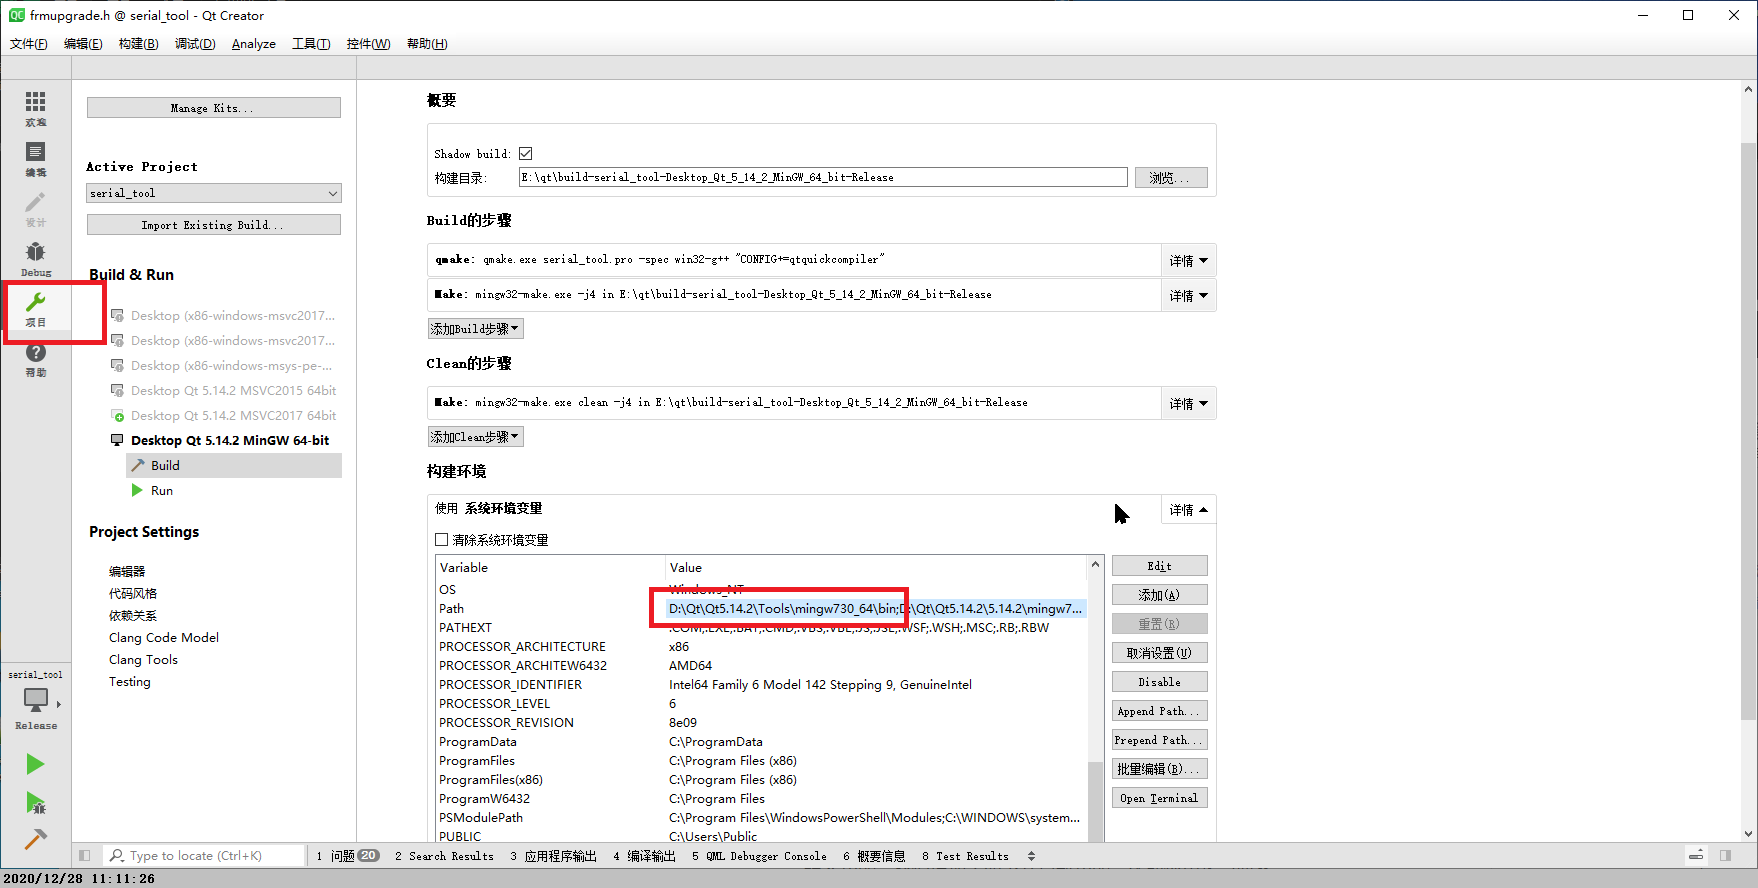Click the Browse button for build directory
This screenshot has width=1758, height=888.
pyautogui.click(x=1171, y=177)
